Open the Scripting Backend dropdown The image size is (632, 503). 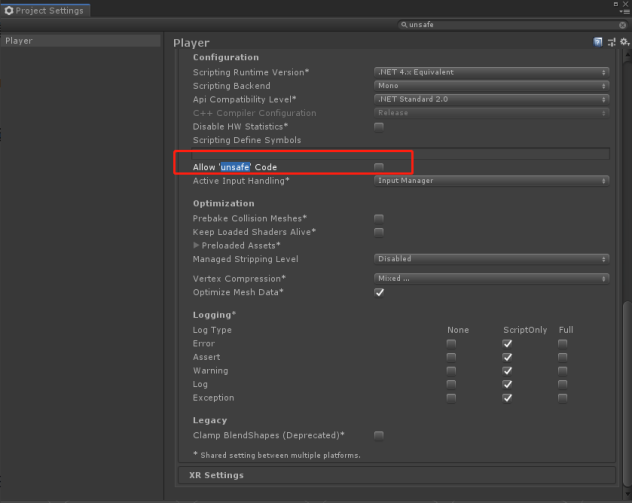491,86
